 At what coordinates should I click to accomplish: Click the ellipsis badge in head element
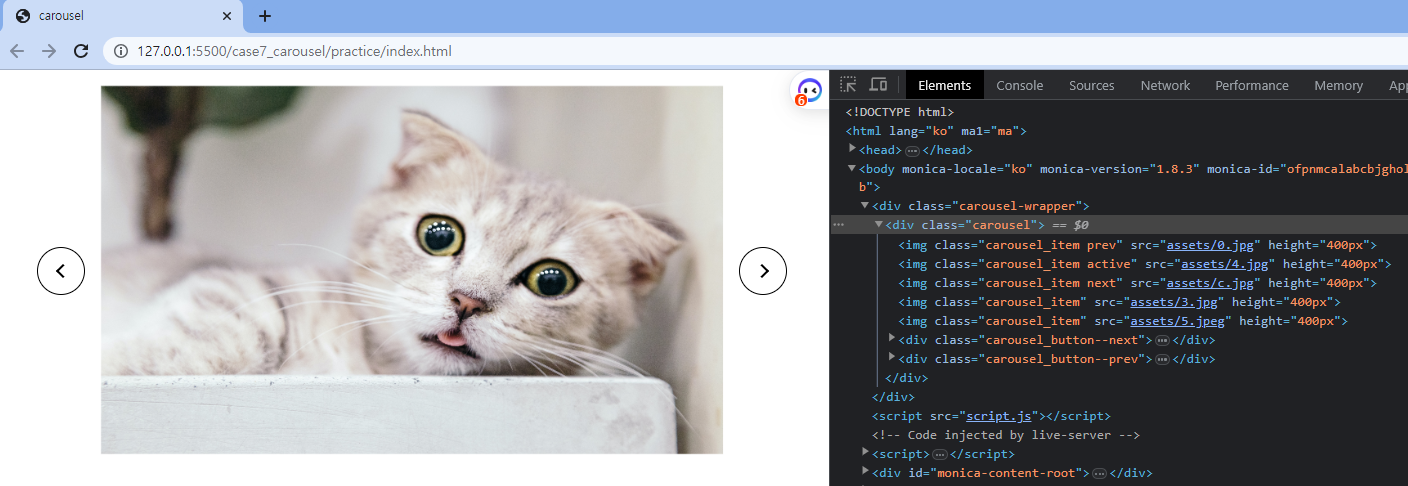coord(912,150)
